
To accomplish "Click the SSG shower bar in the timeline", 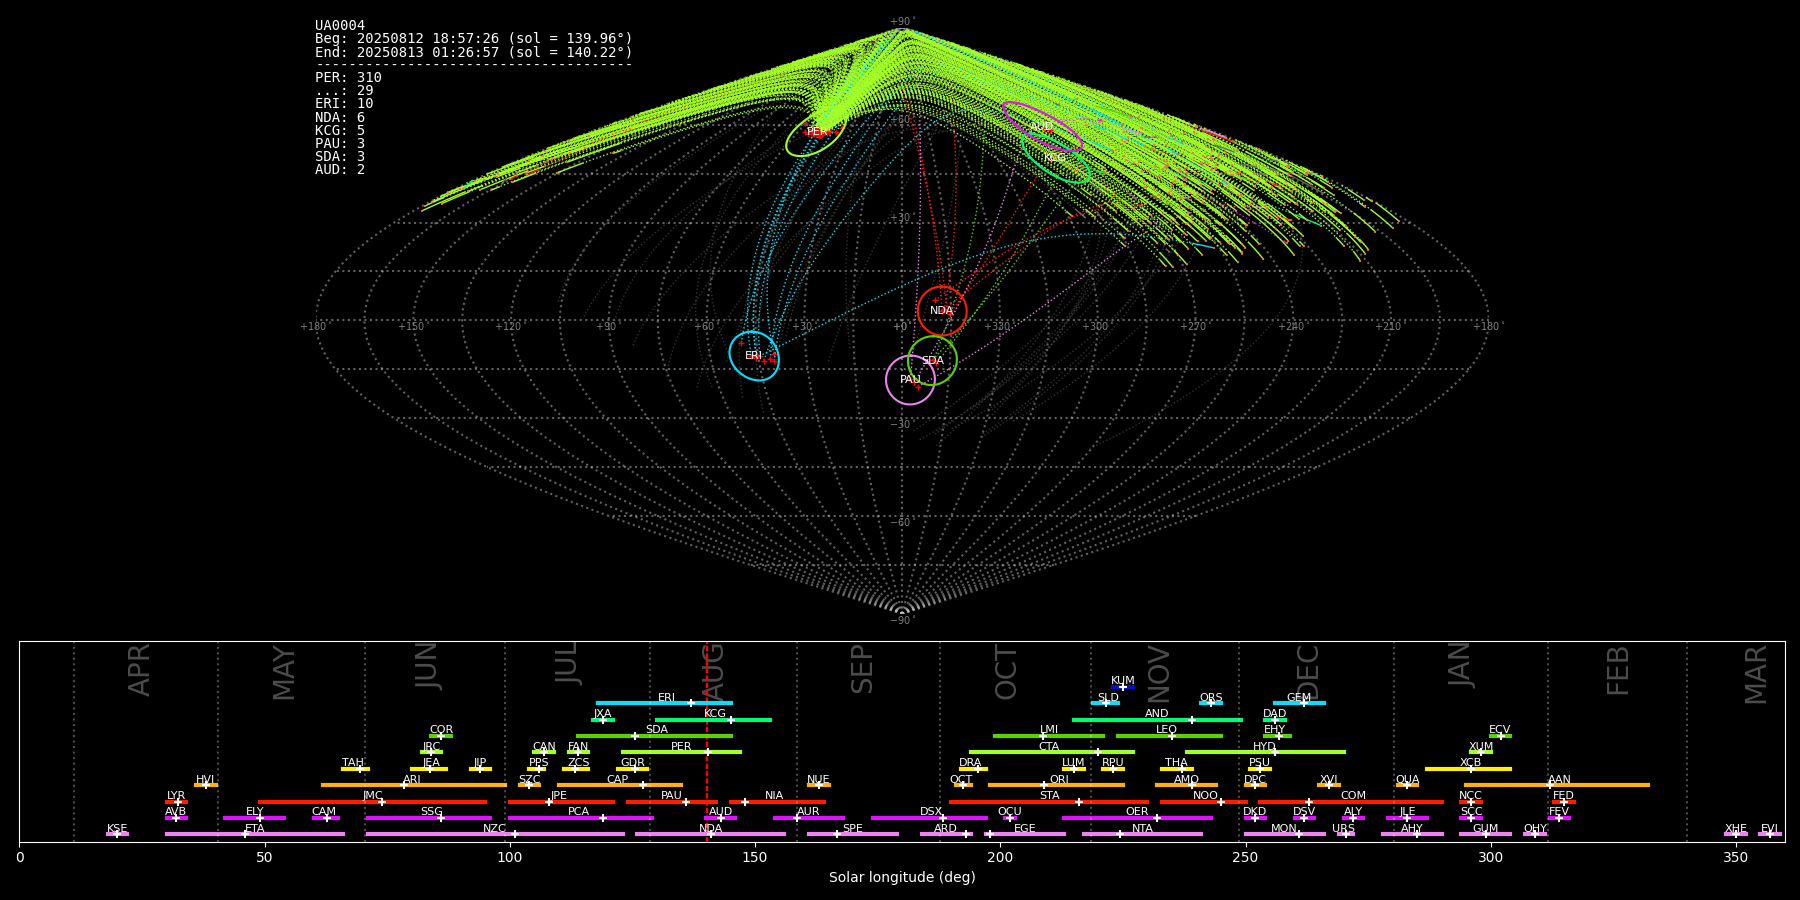I will coord(428,818).
